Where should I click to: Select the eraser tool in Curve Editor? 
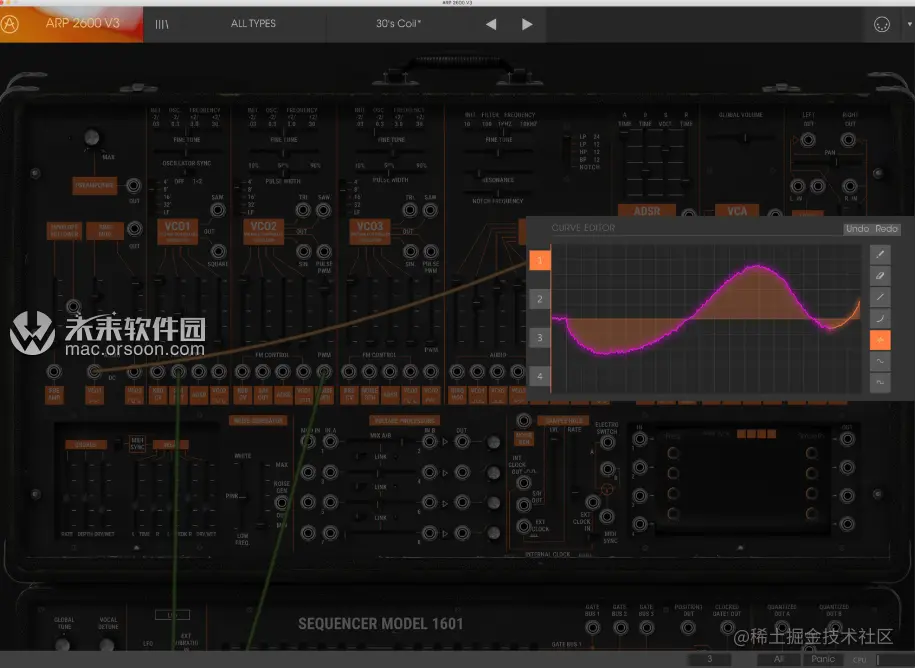coord(880,275)
